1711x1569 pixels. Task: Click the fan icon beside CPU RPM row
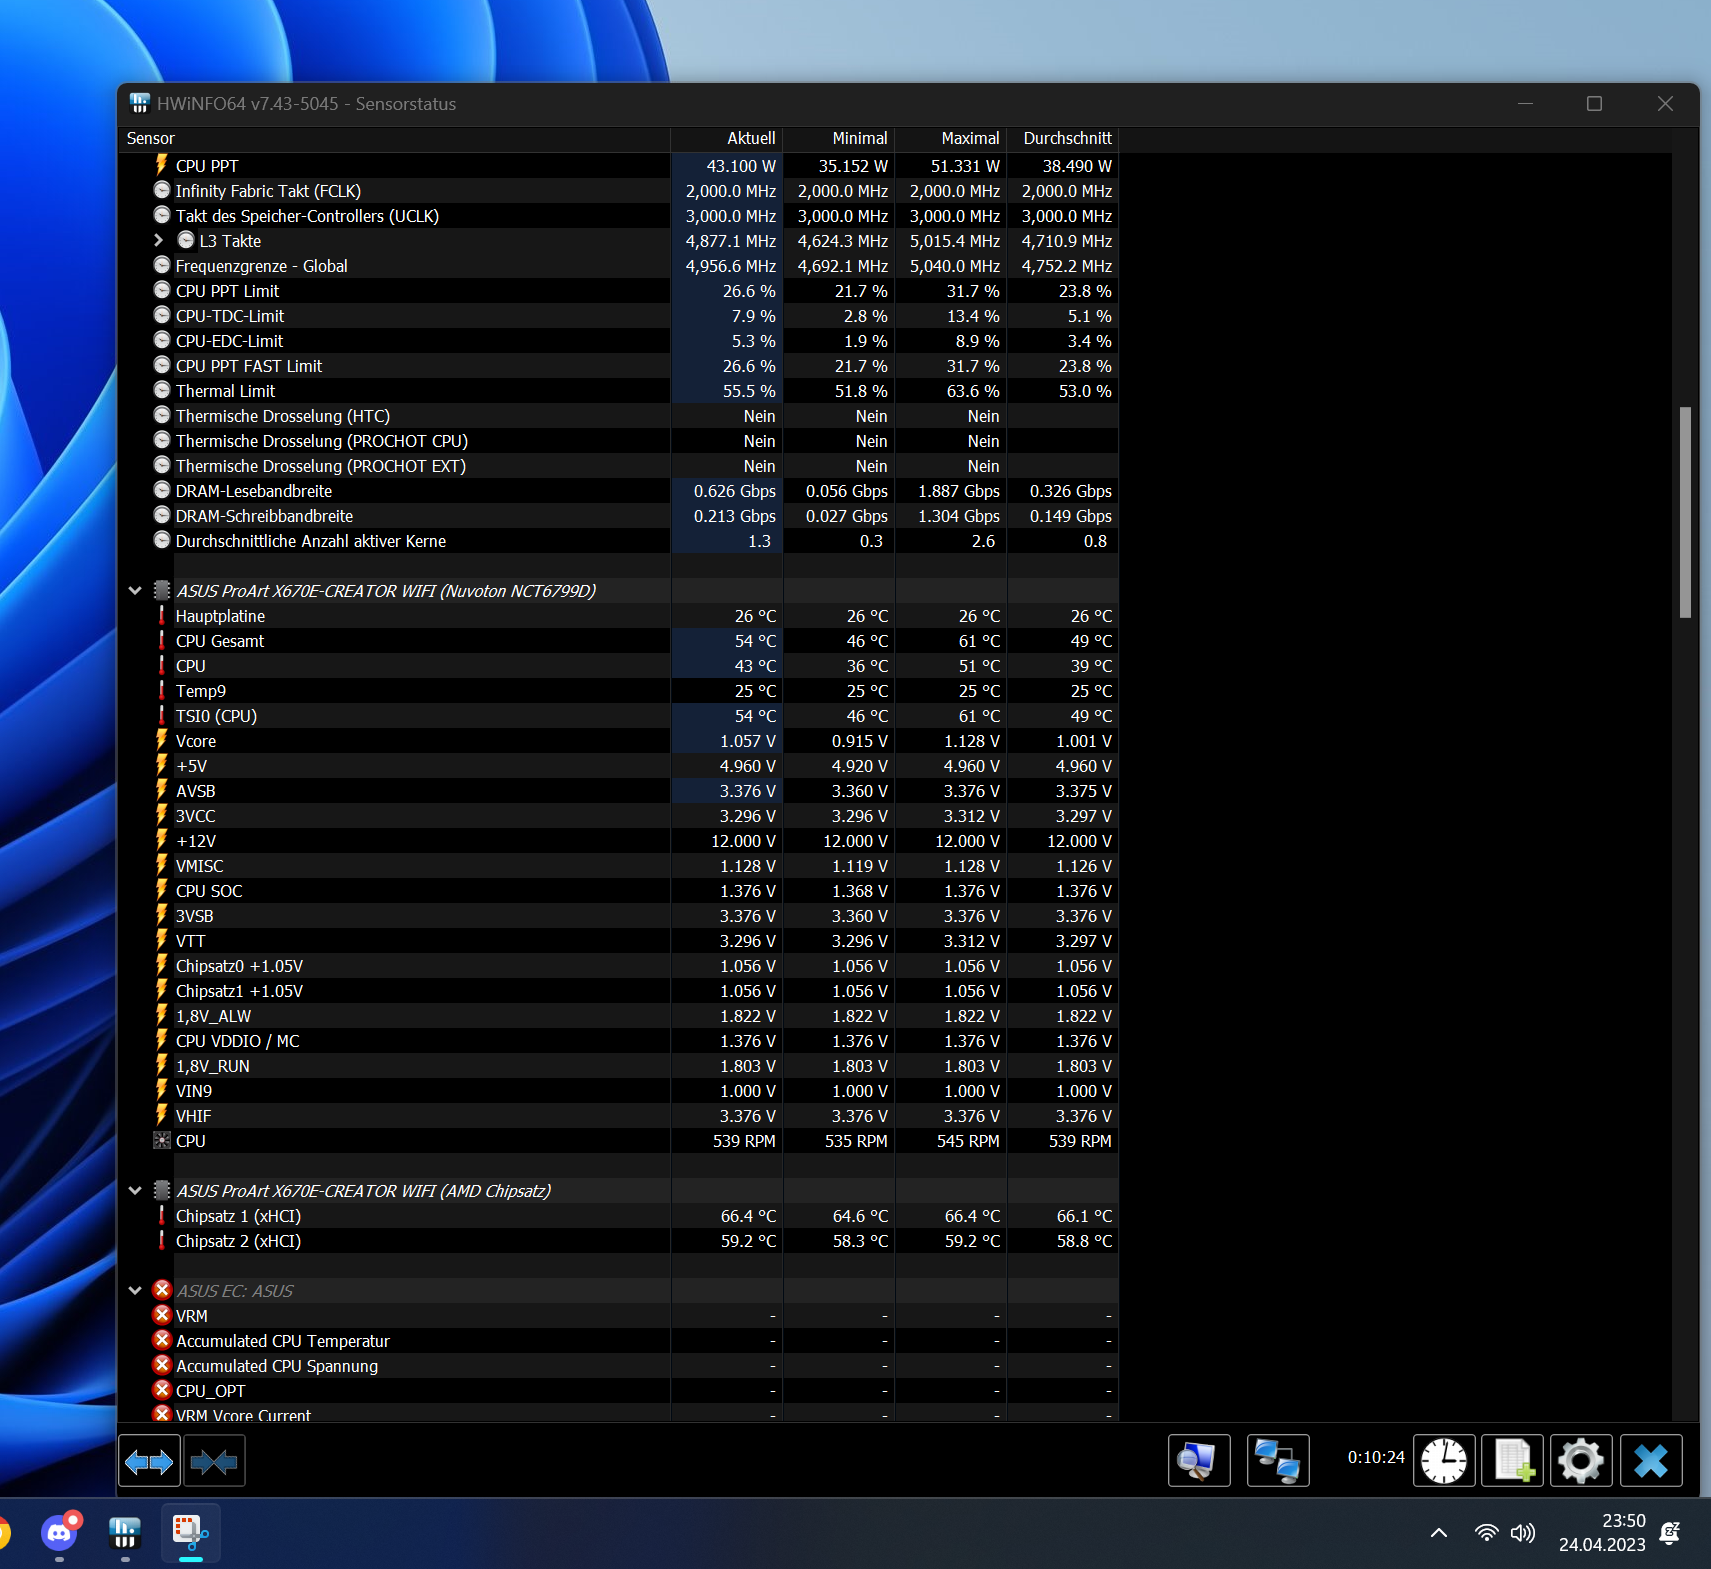(162, 1140)
